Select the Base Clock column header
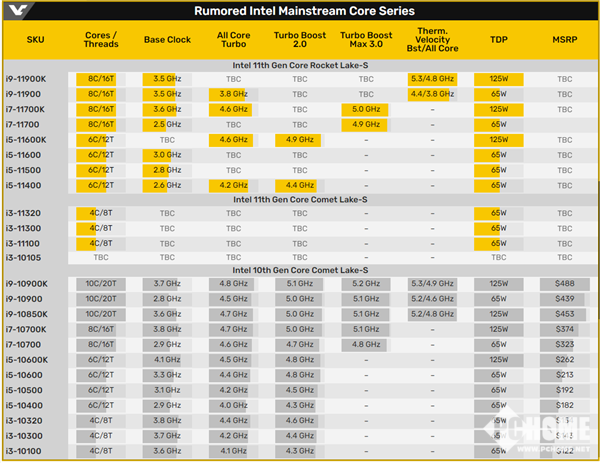Screen dimensions: 600x463 pos(166,42)
